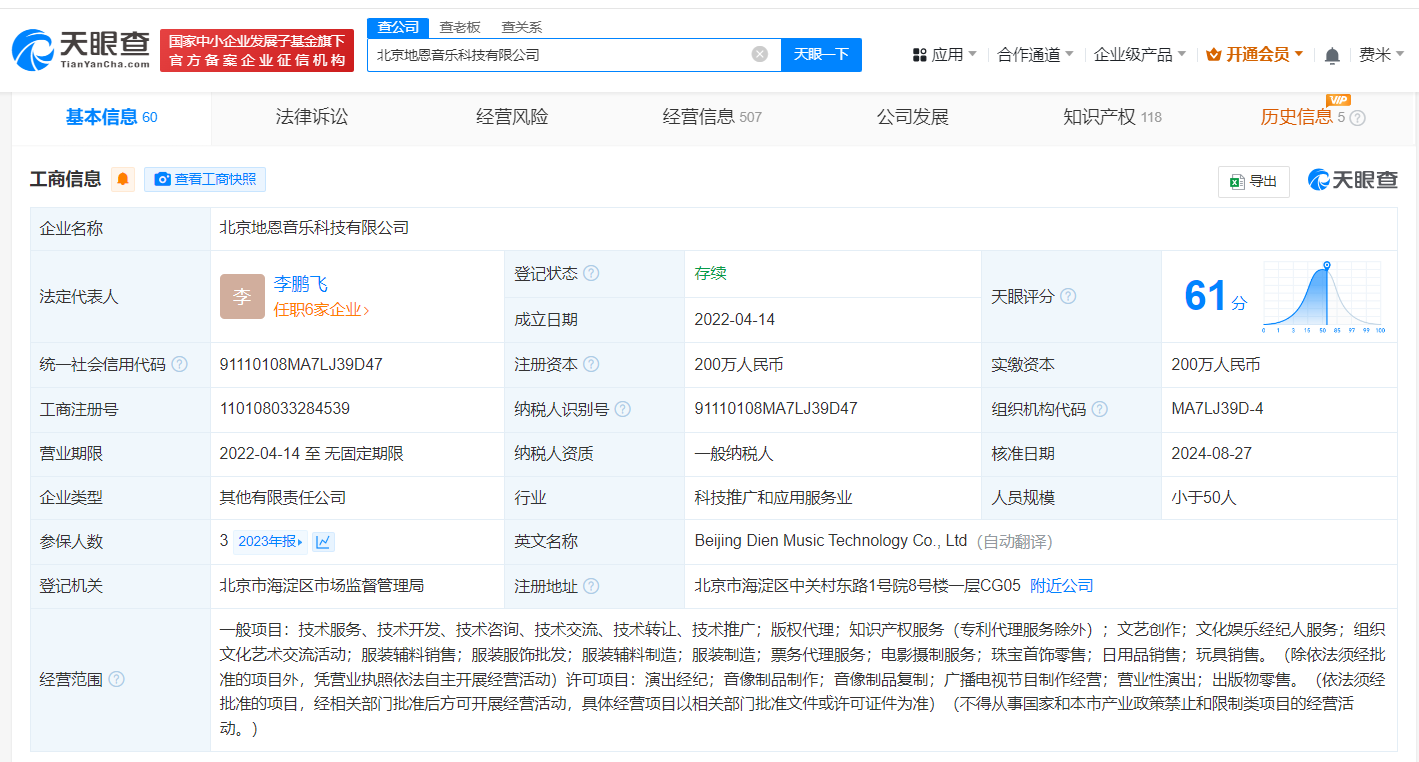Click the help icon next to 天眼评分
Viewport: 1419px width, 762px height.
pos(1068,296)
